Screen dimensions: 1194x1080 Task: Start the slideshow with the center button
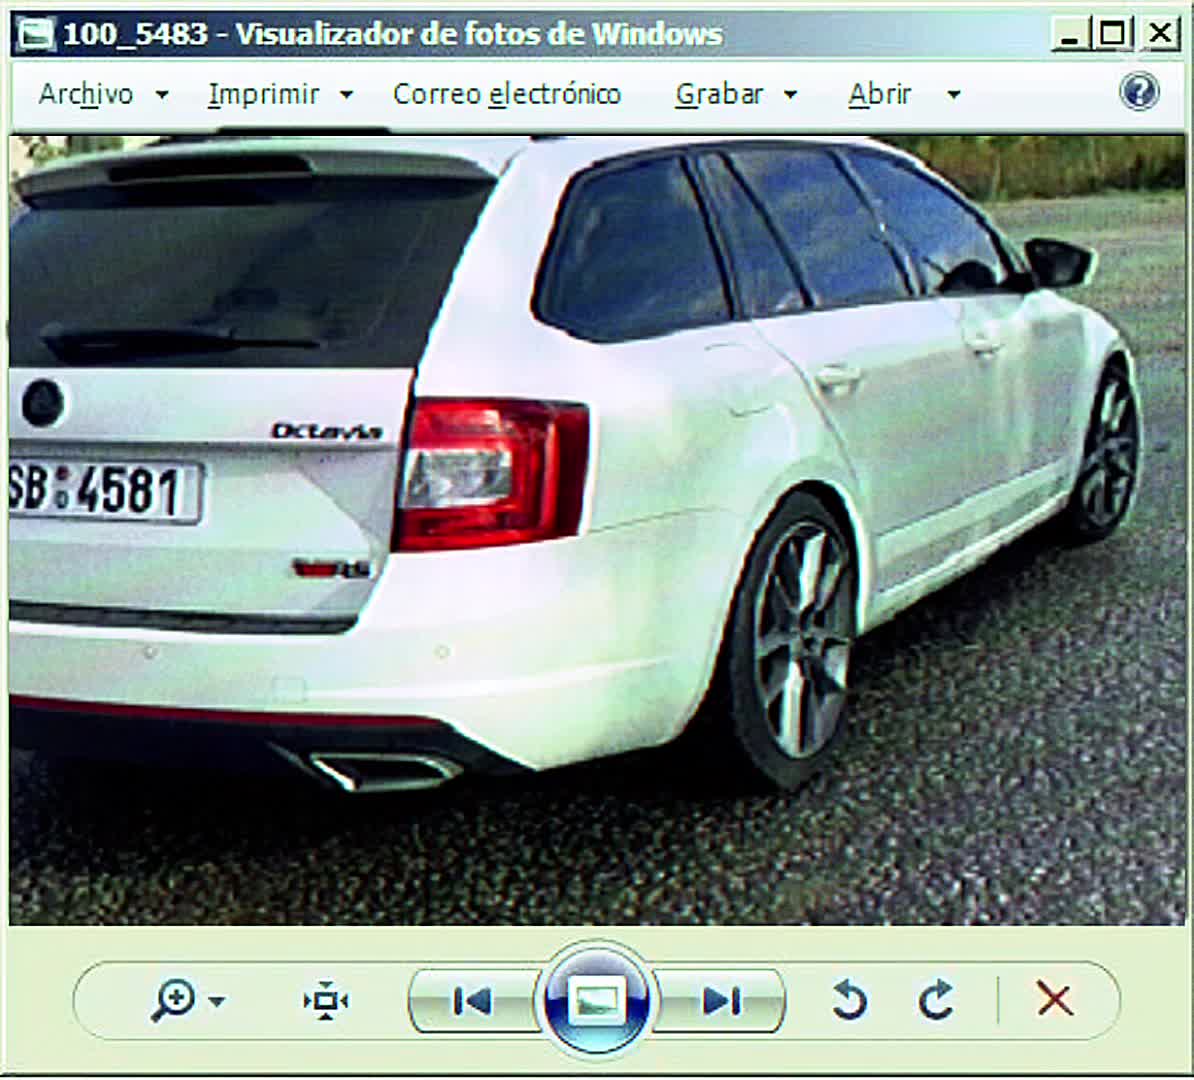click(596, 1000)
